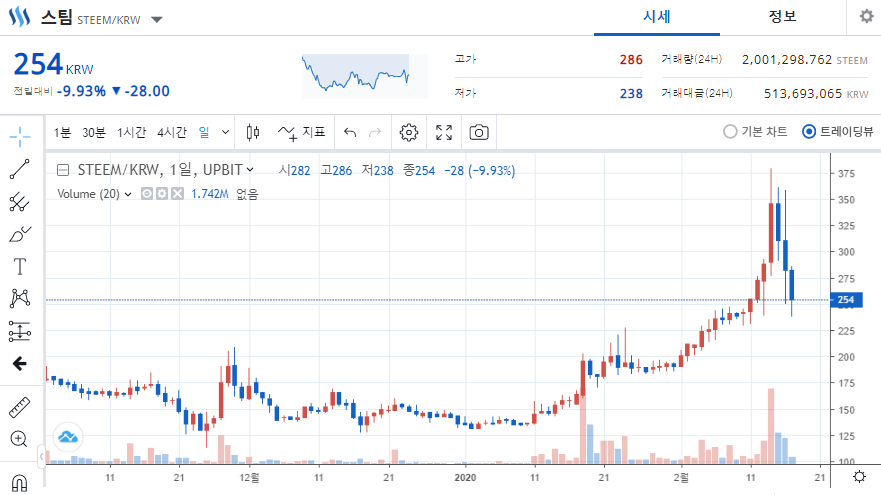Click the 1.742M volume value

tap(210, 194)
